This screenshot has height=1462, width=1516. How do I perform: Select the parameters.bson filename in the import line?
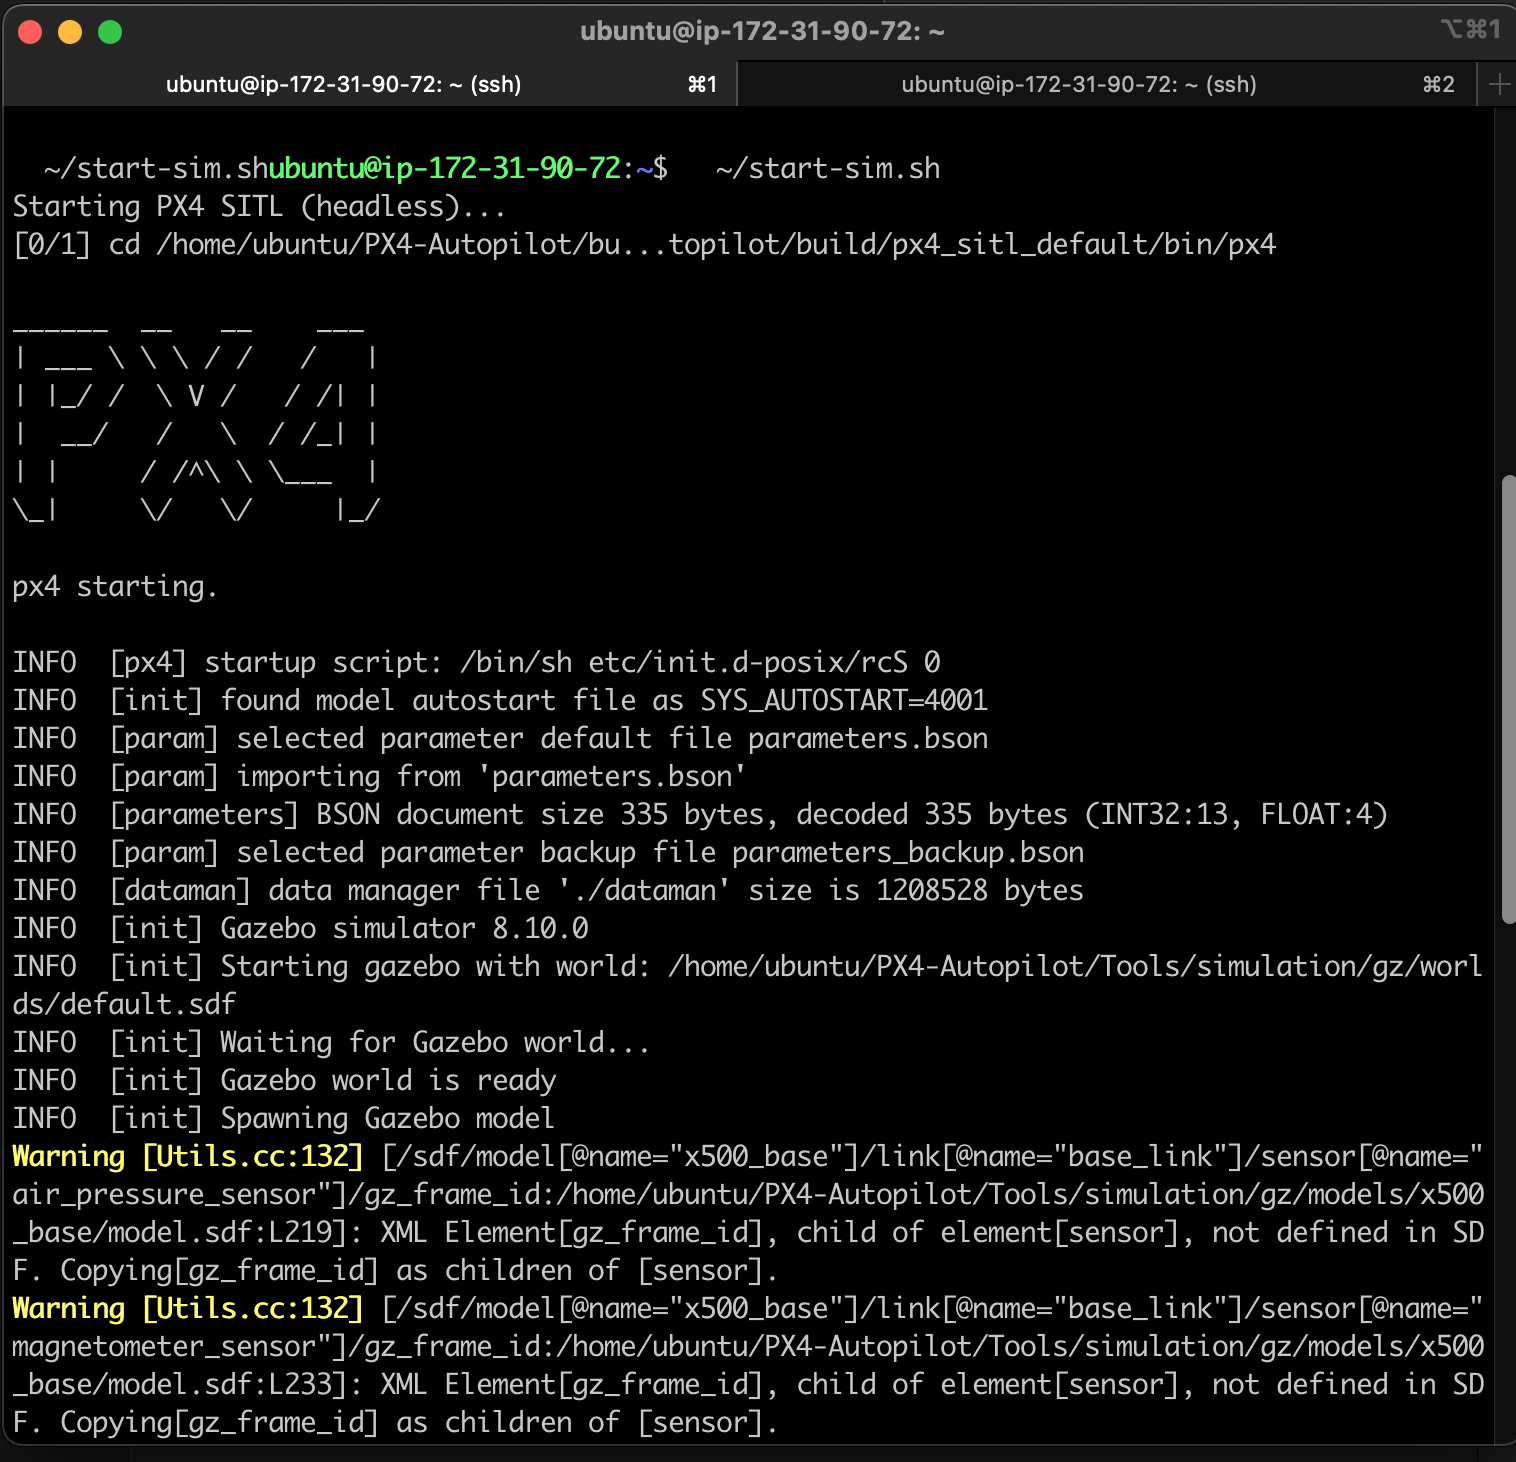coord(610,776)
